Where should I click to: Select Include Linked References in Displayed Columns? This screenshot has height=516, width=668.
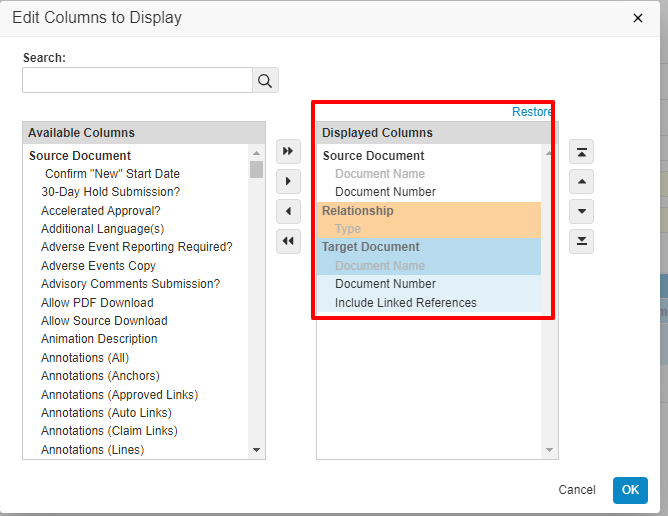(405, 303)
